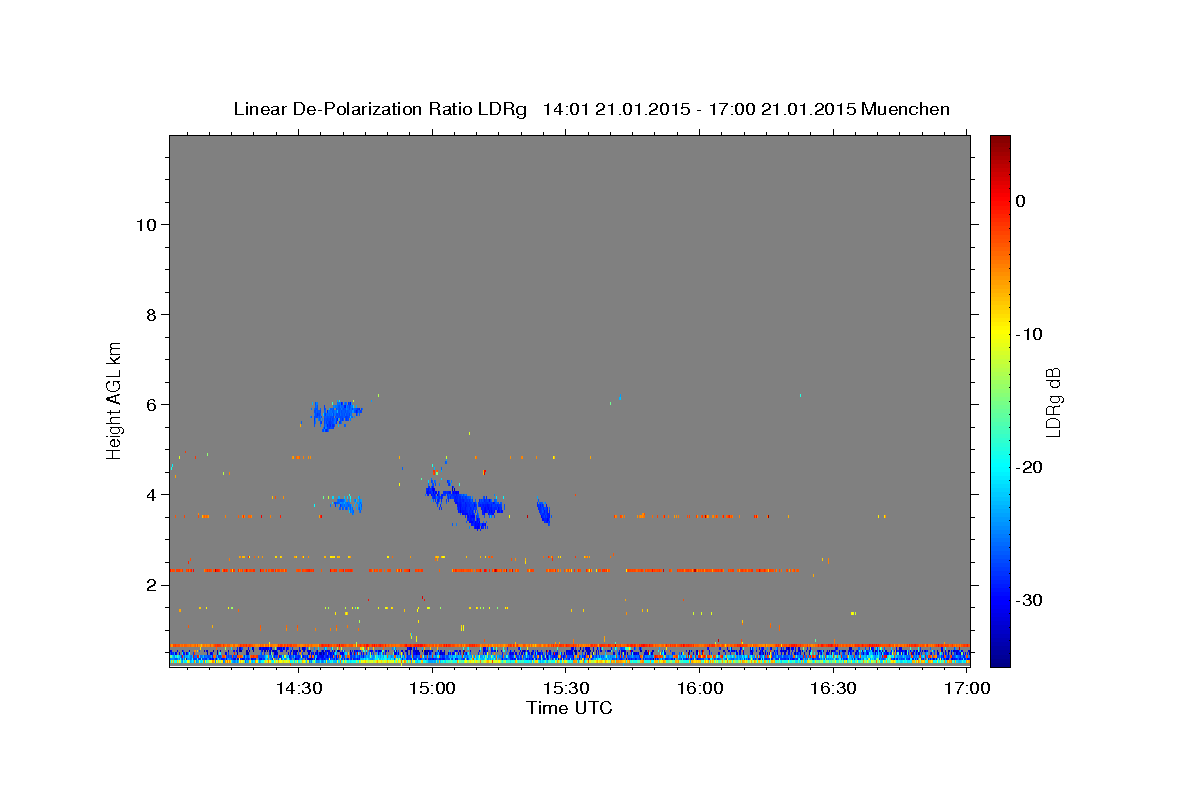Screen dimensions: 1200x800
Task: Click the blue cloud echo near 6 km
Action: coord(335,415)
